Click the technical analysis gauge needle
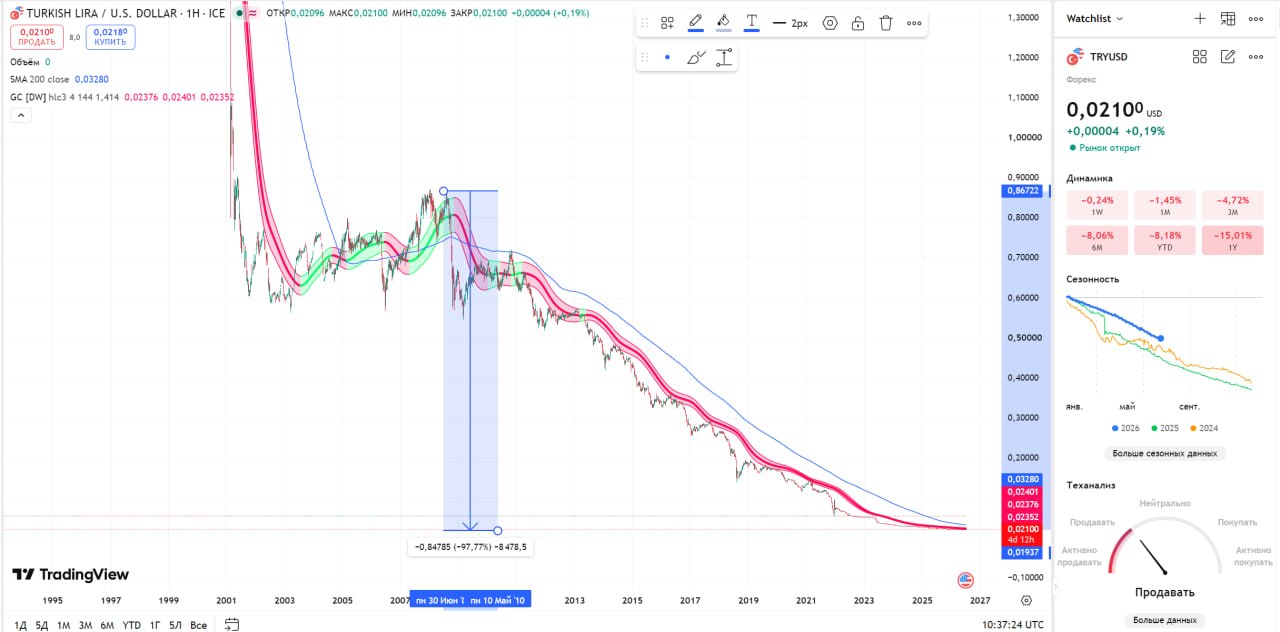Screen dimensions: 1280x632 [x=1152, y=558]
